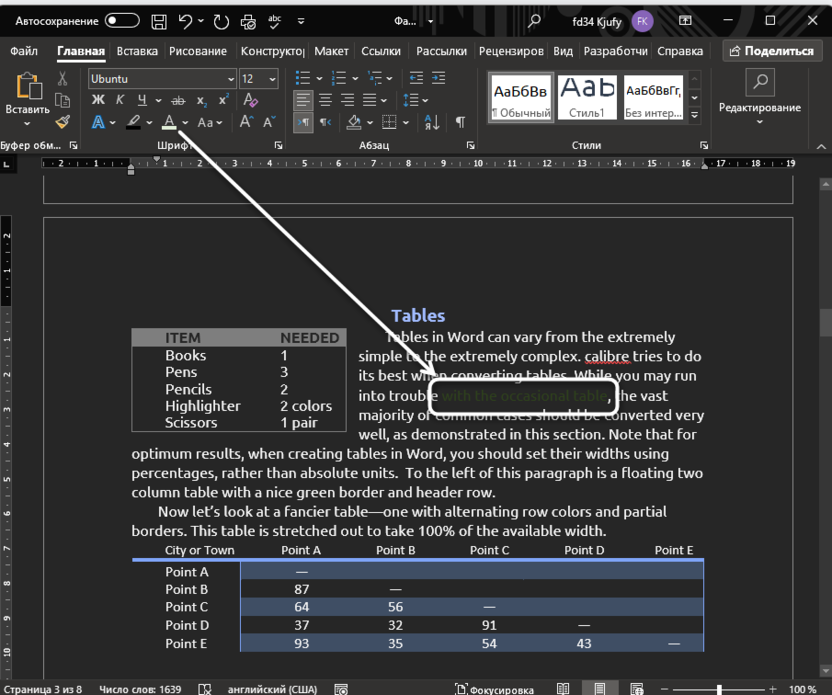The image size is (832, 695).
Task: Select the Стиль1 style from the gallery
Action: 587,97
